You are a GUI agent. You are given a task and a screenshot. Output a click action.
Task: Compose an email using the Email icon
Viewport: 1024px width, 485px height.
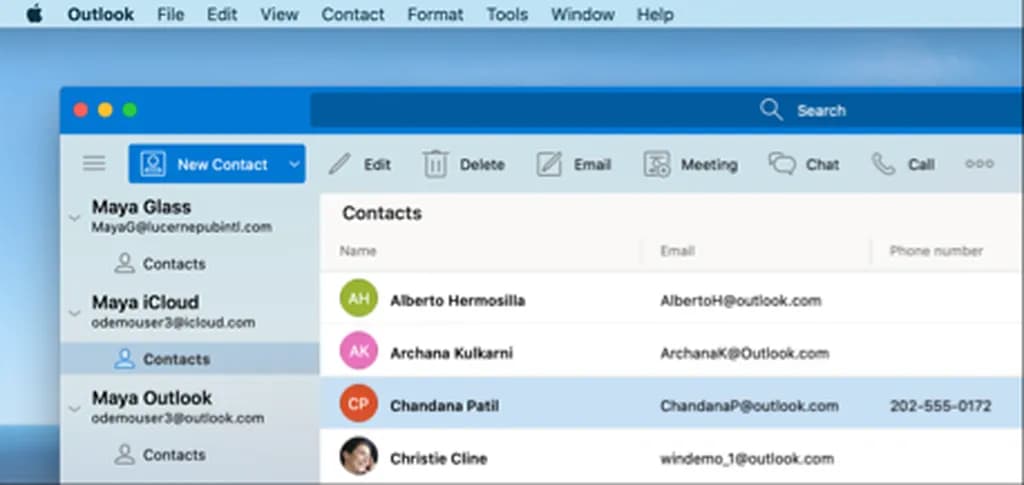[x=549, y=164]
